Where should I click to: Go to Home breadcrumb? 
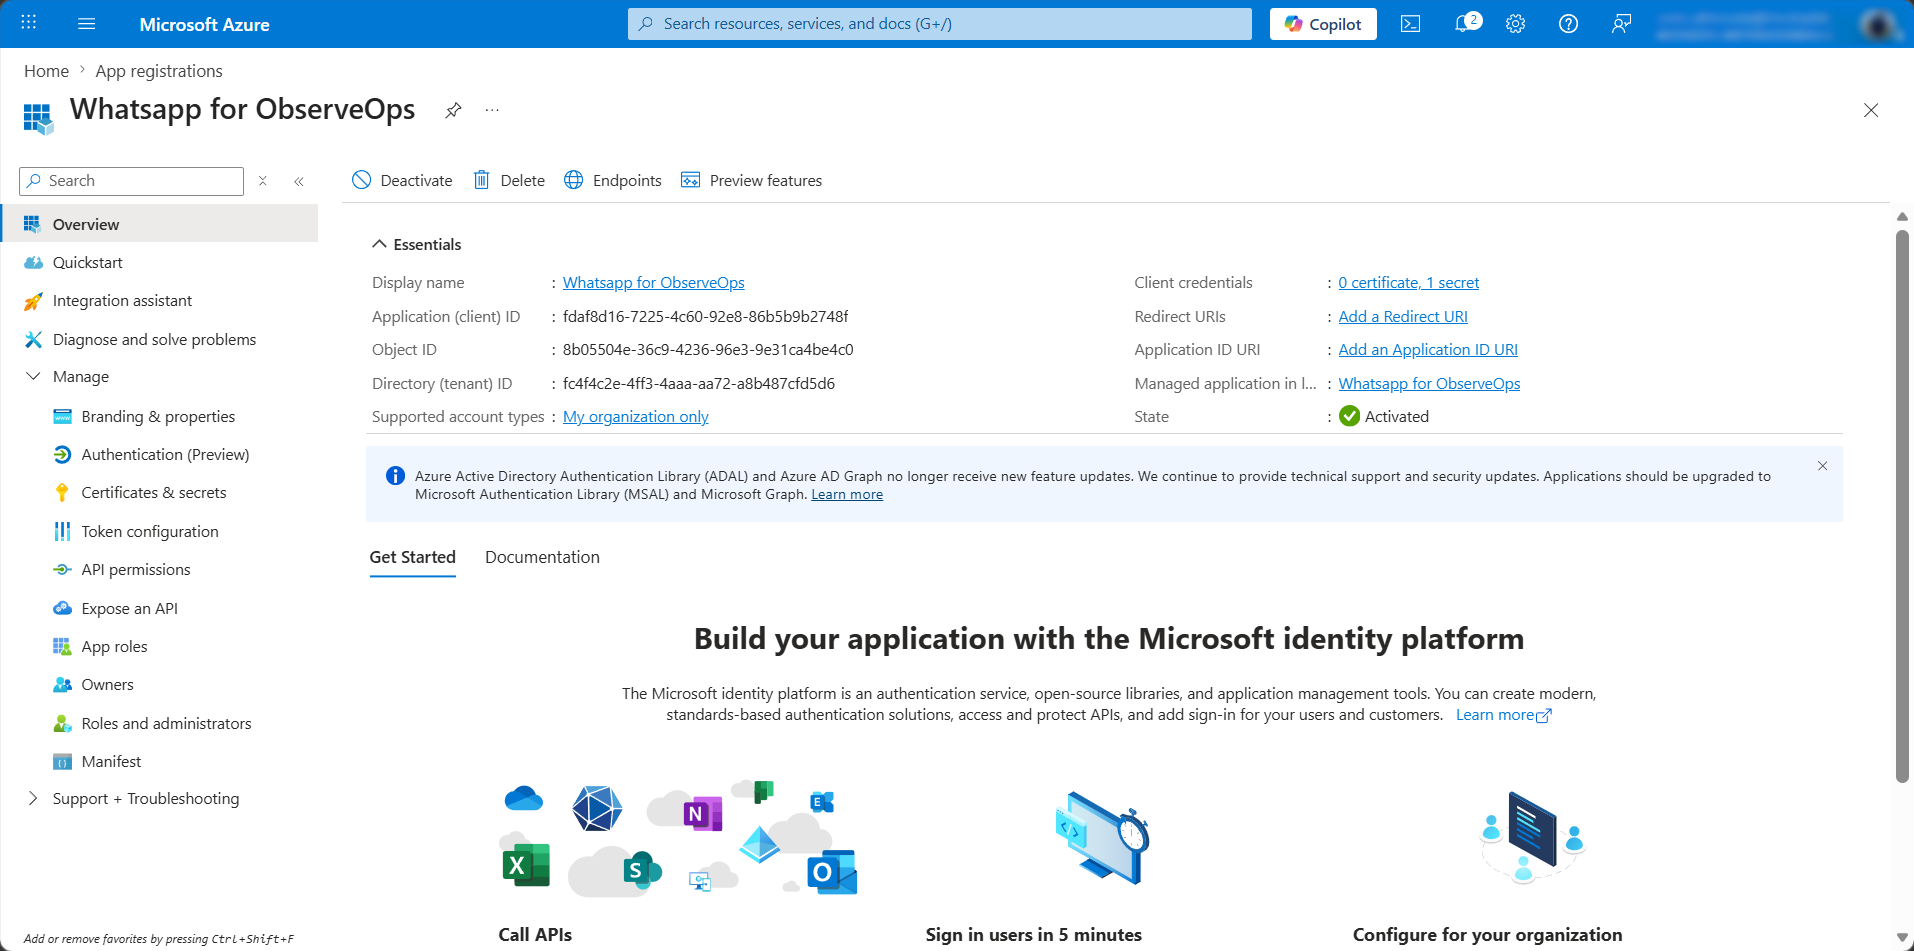point(46,71)
